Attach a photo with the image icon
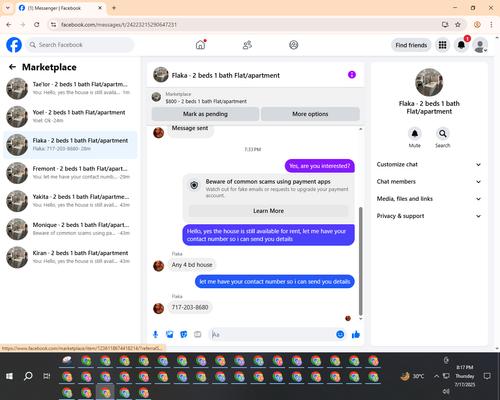 tap(170, 334)
